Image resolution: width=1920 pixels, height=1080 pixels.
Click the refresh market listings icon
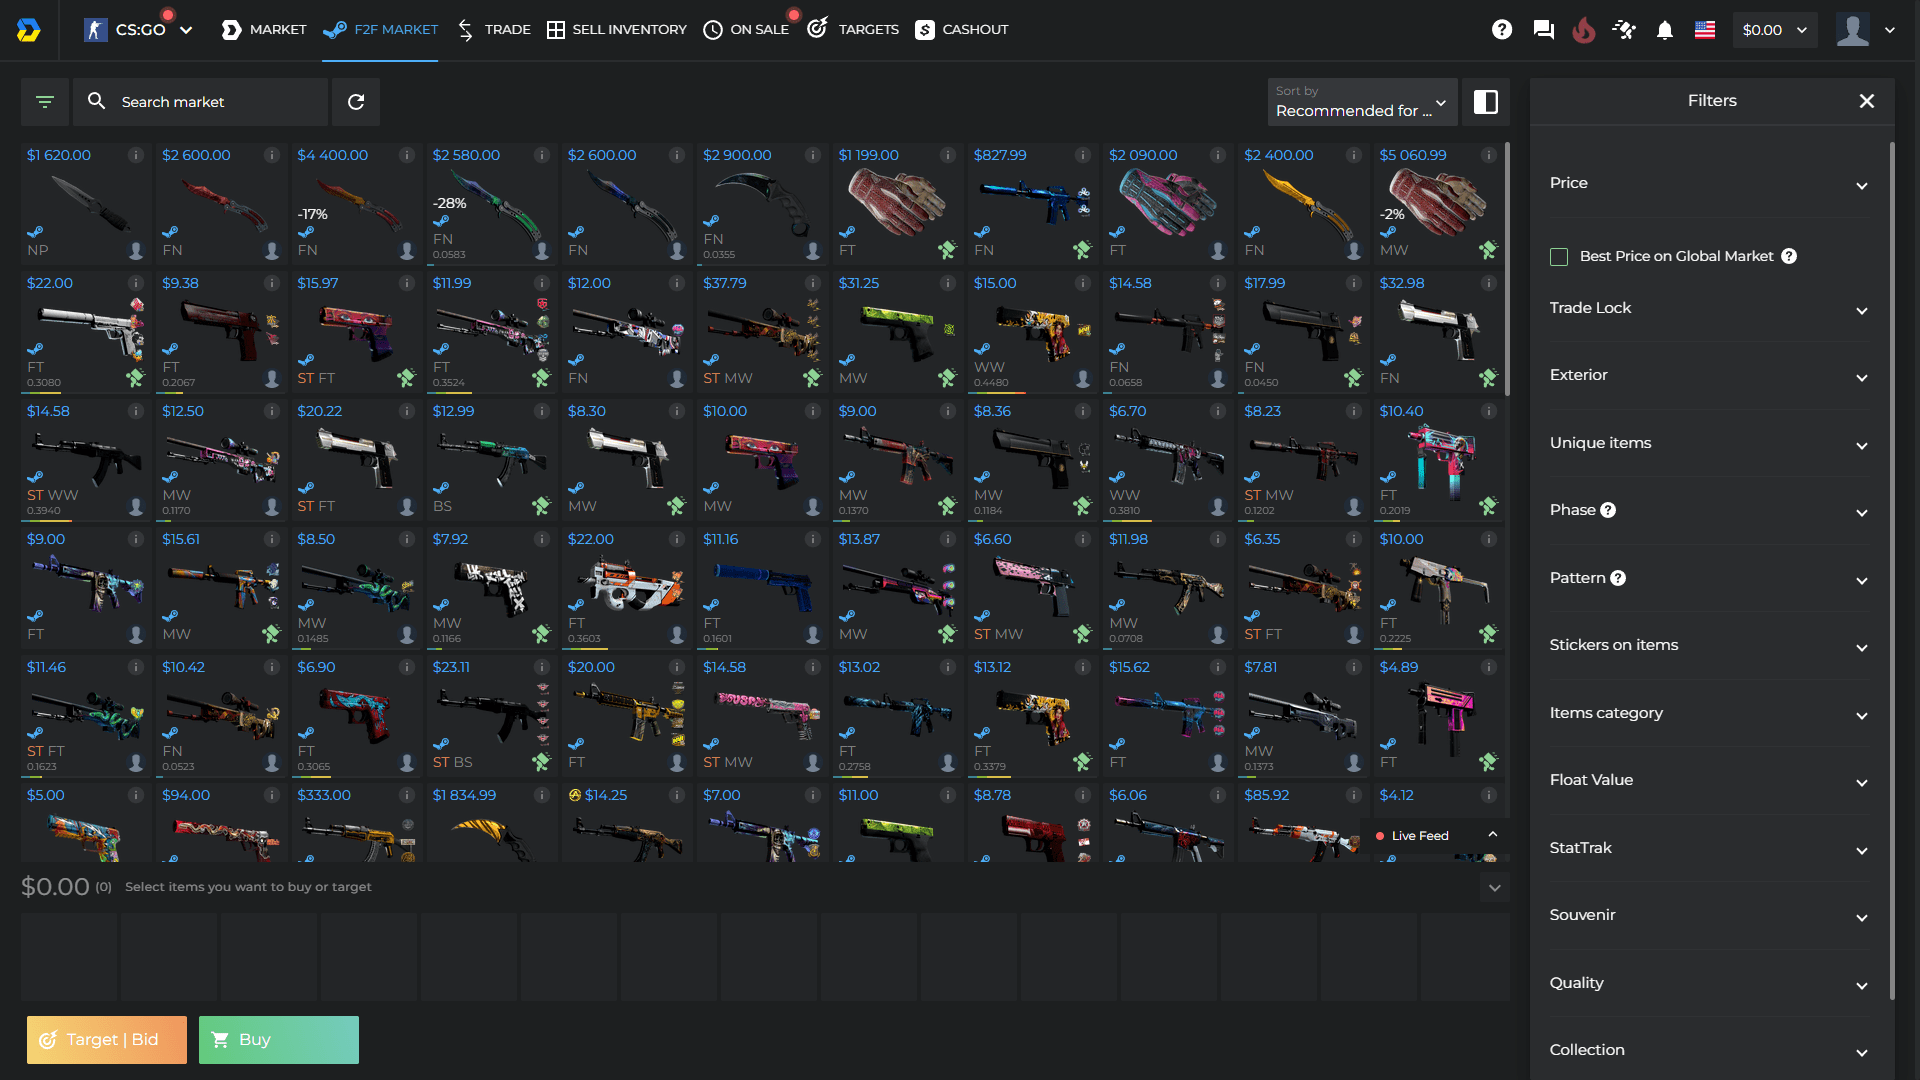356,101
